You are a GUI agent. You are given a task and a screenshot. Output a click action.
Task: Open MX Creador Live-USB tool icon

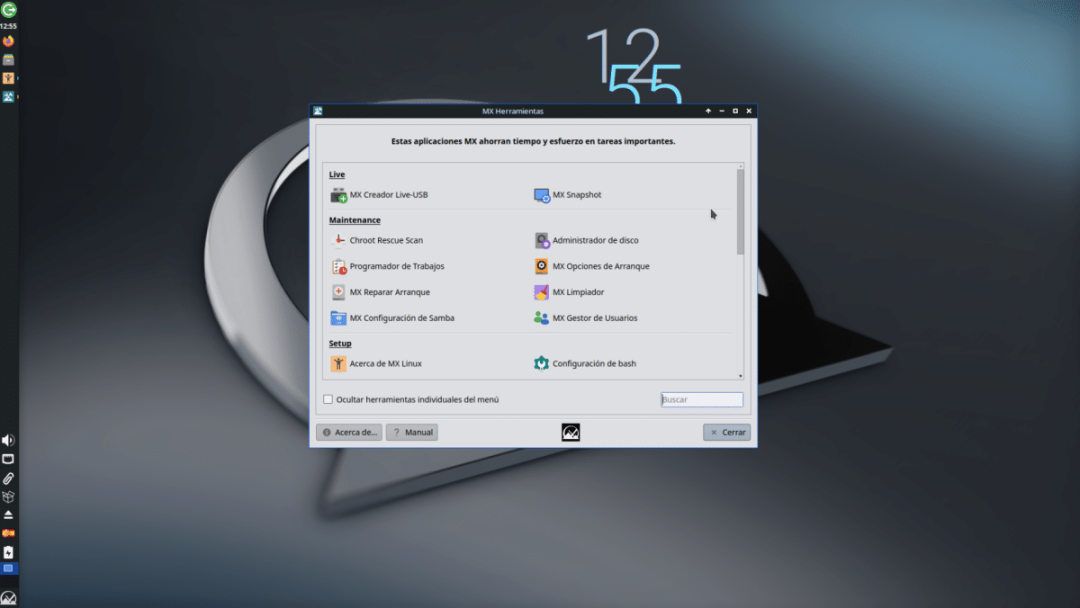338,196
